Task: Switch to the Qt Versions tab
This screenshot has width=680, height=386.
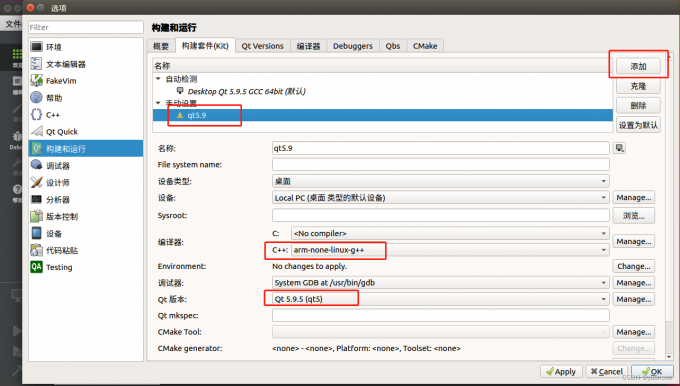Action: point(262,46)
